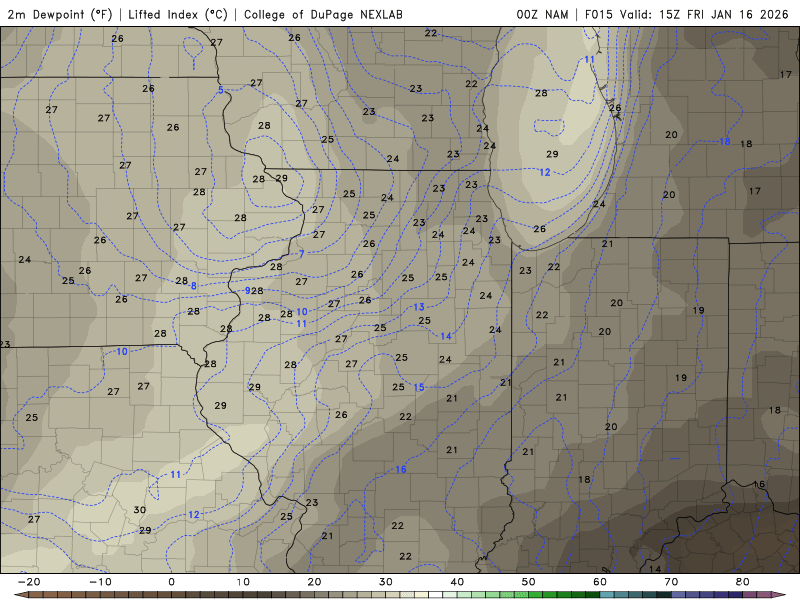Click the 60 label on the color scale
This screenshot has height=600, width=800.
(x=600, y=582)
